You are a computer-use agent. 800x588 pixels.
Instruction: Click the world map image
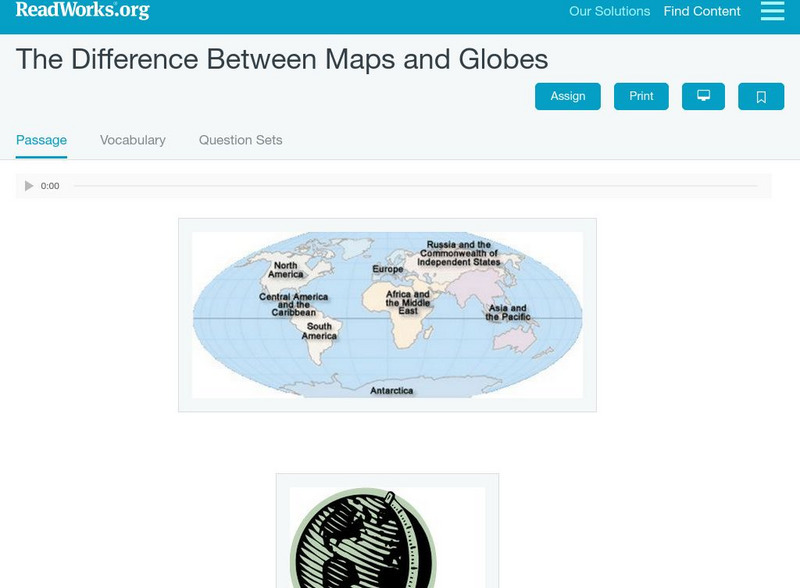387,315
